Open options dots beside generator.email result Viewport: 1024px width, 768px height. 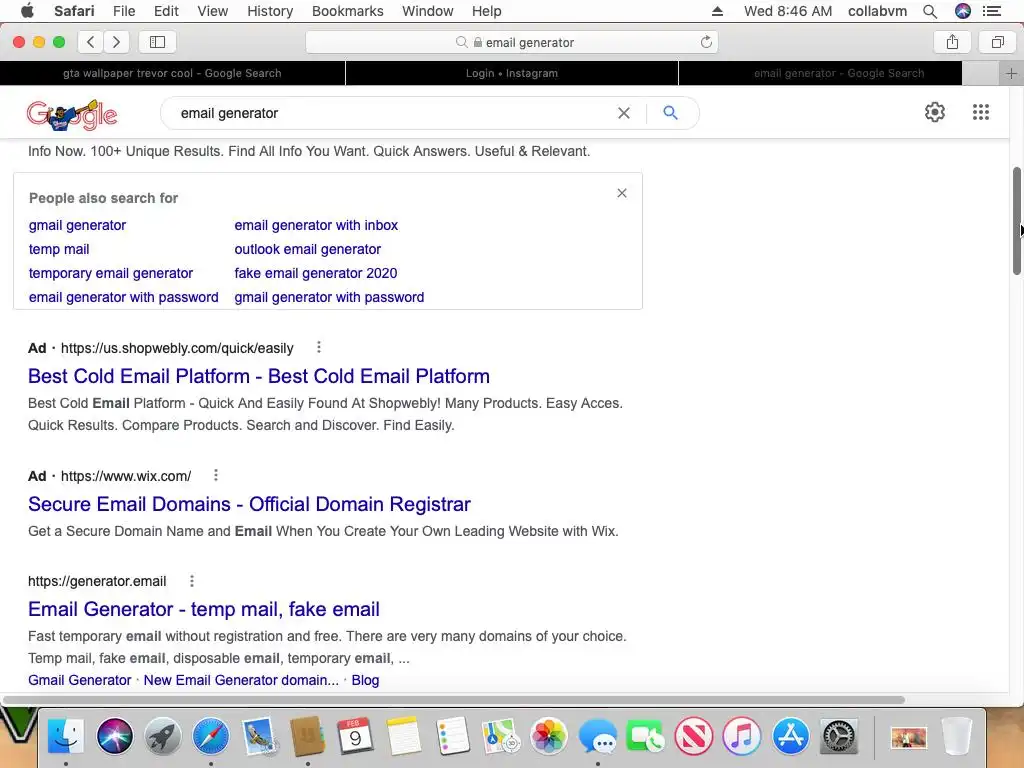pyautogui.click(x=191, y=581)
